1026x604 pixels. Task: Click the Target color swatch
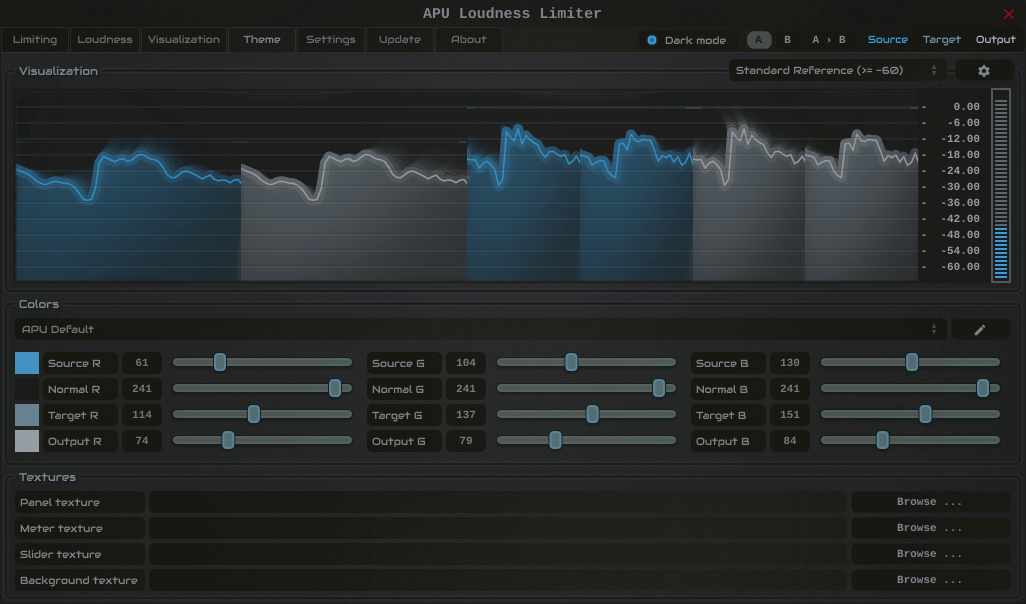tap(27, 416)
